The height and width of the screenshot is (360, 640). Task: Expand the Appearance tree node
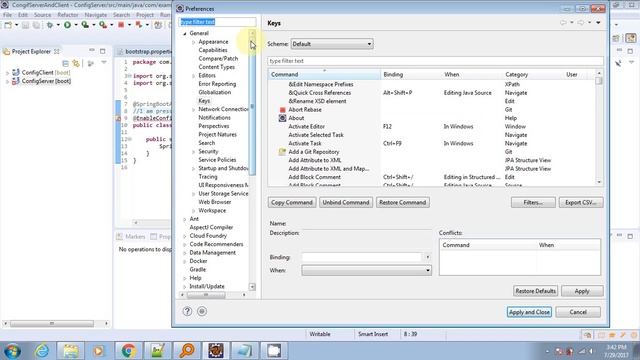pos(193,42)
